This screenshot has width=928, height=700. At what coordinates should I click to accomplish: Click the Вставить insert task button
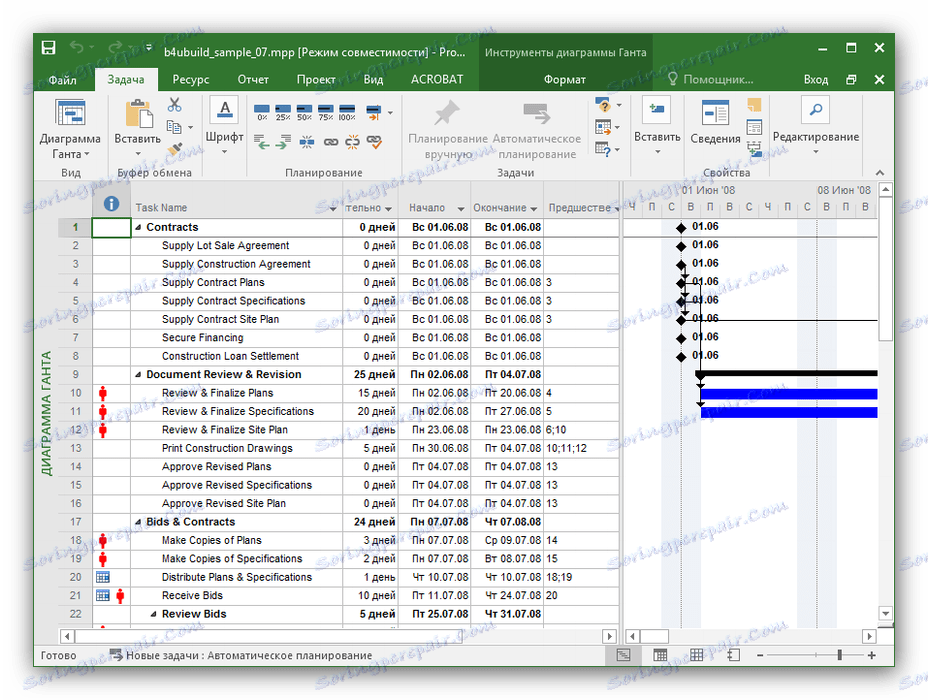coord(657,126)
